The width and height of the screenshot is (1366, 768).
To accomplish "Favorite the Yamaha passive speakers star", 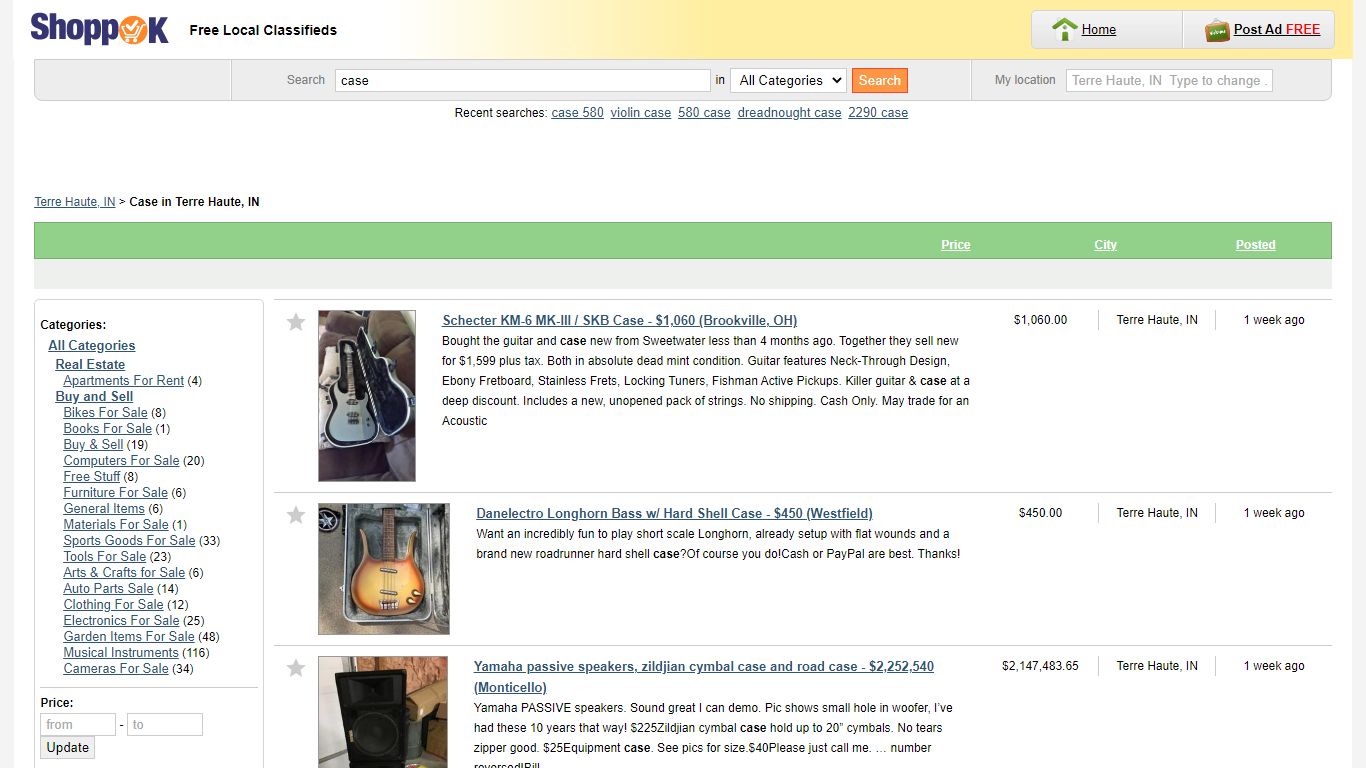I will [295, 668].
